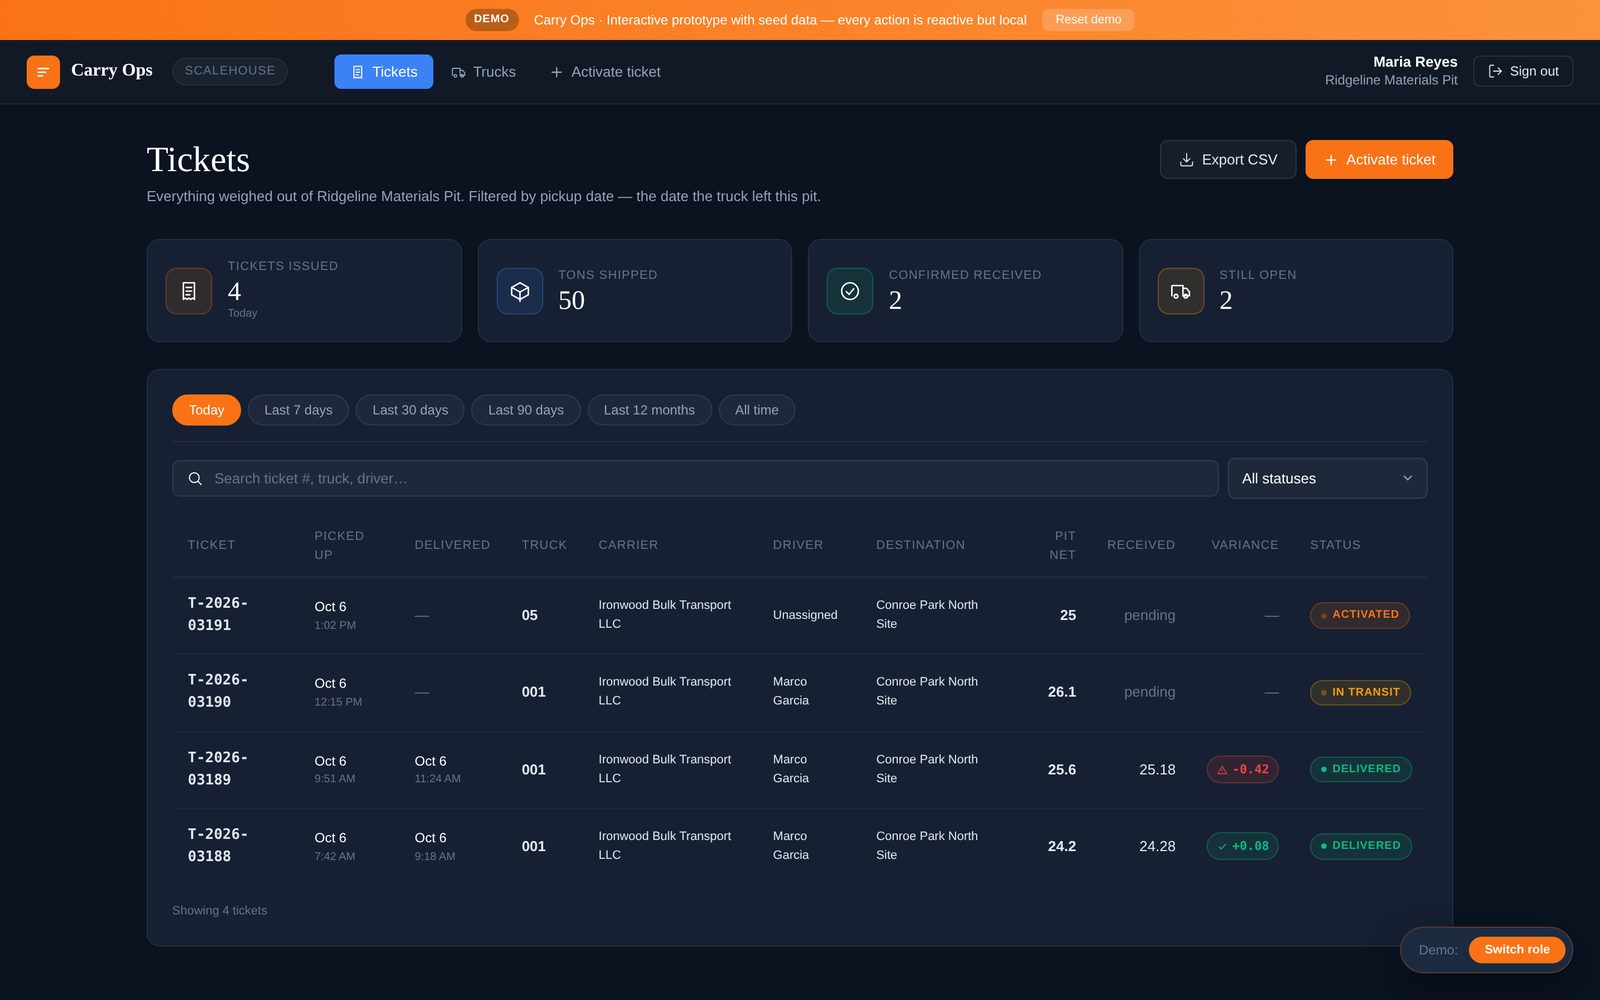Open ticket T-2026-03188
Screen dimensions: 1600x1000
tap(218, 845)
